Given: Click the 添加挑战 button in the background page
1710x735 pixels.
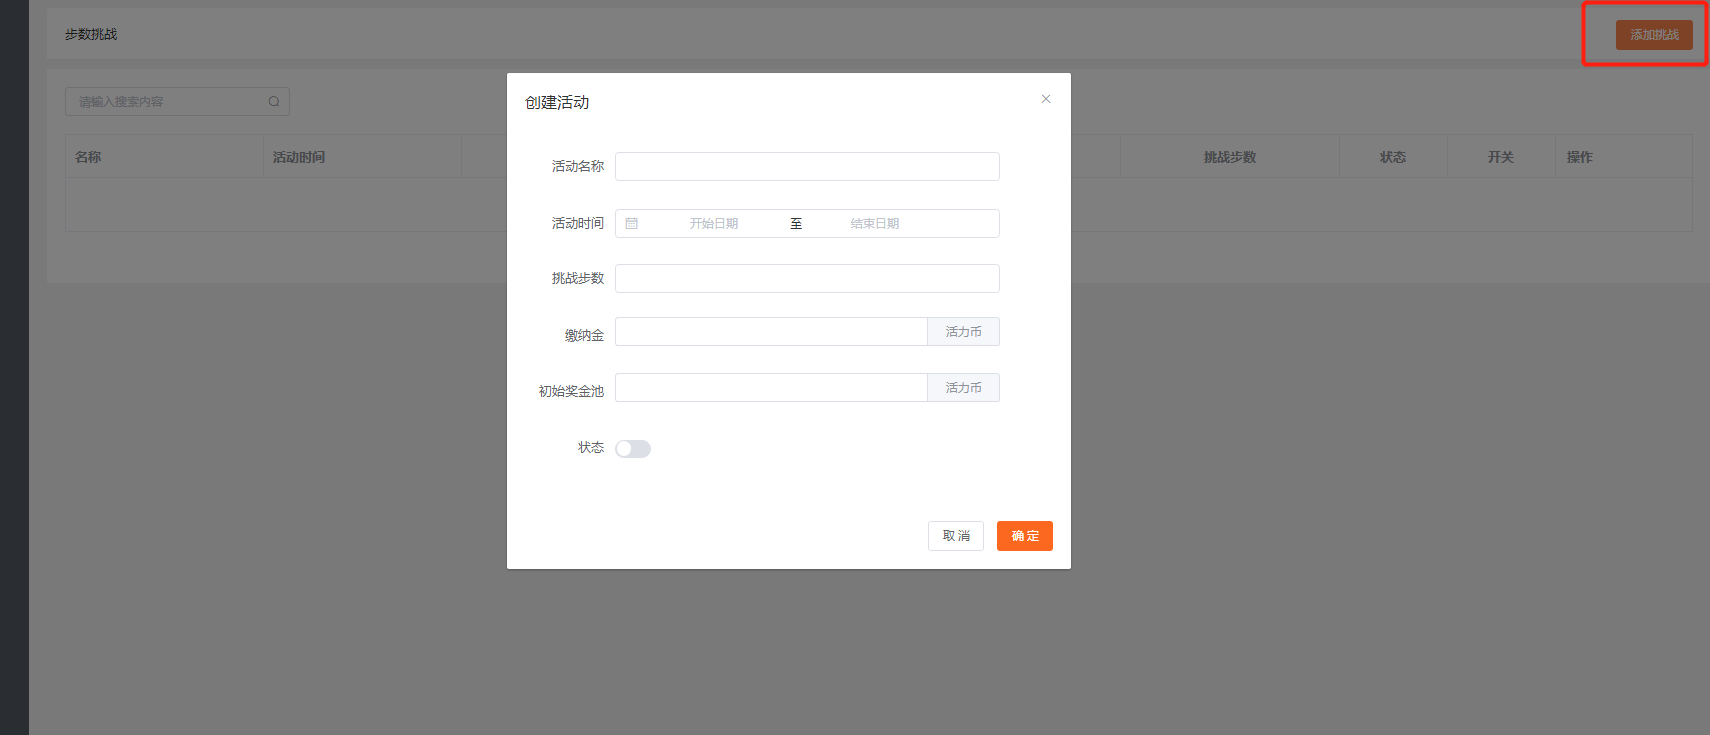Looking at the screenshot, I should [x=1654, y=35].
